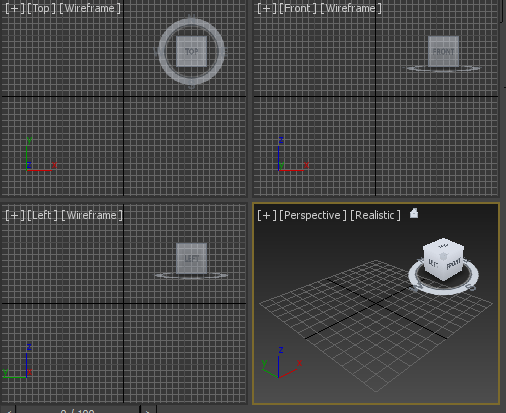506x413 pixels.
Task: Click the Left face on the Perspective ViewCube
Action: [x=433, y=263]
